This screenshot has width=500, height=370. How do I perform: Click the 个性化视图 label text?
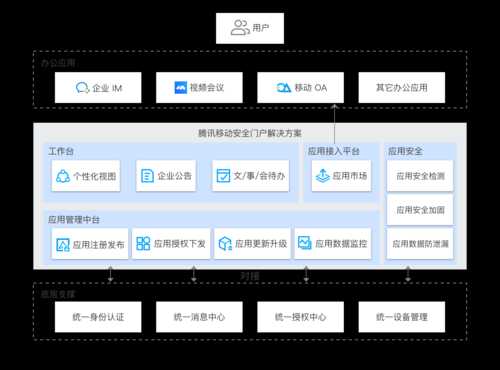95,176
